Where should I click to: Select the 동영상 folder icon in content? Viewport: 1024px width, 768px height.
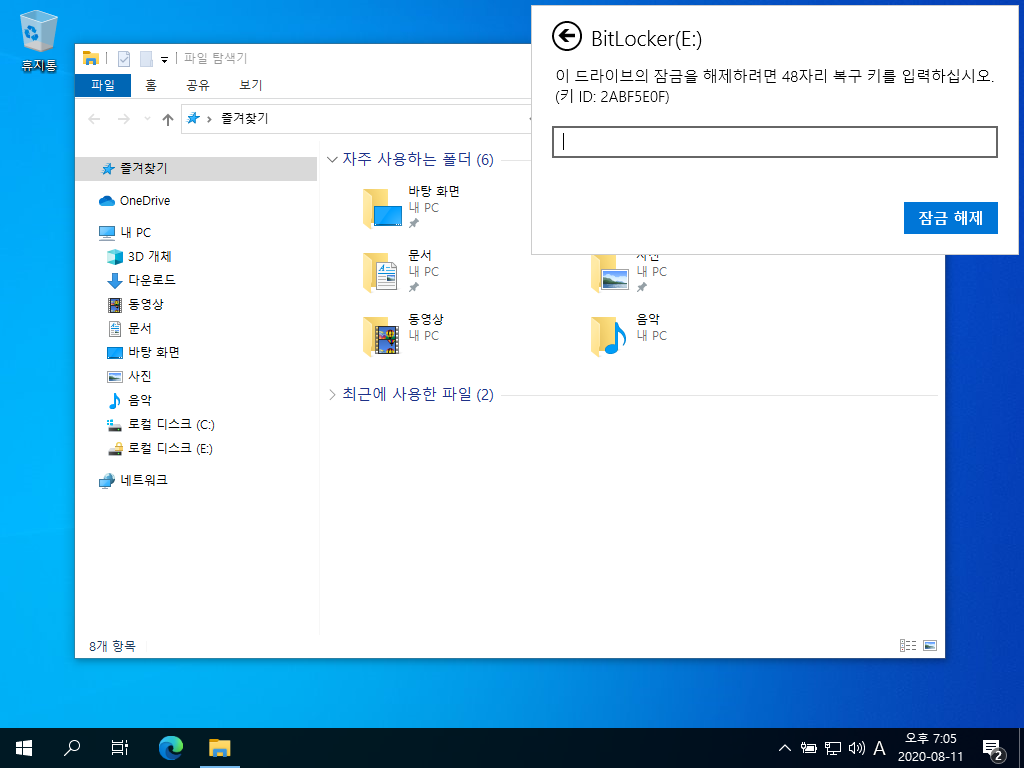(381, 336)
